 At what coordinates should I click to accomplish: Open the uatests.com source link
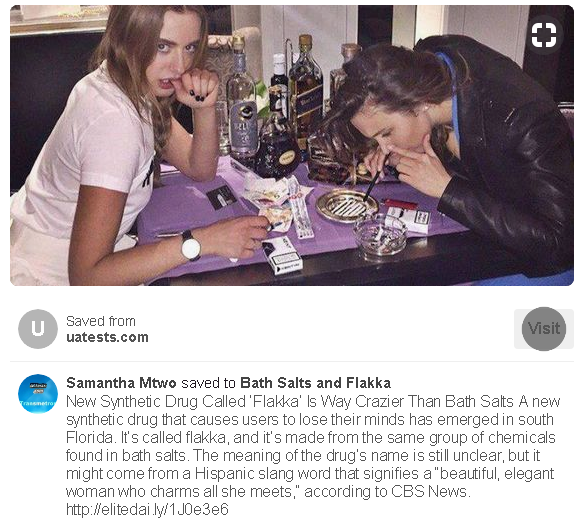[x=107, y=337]
